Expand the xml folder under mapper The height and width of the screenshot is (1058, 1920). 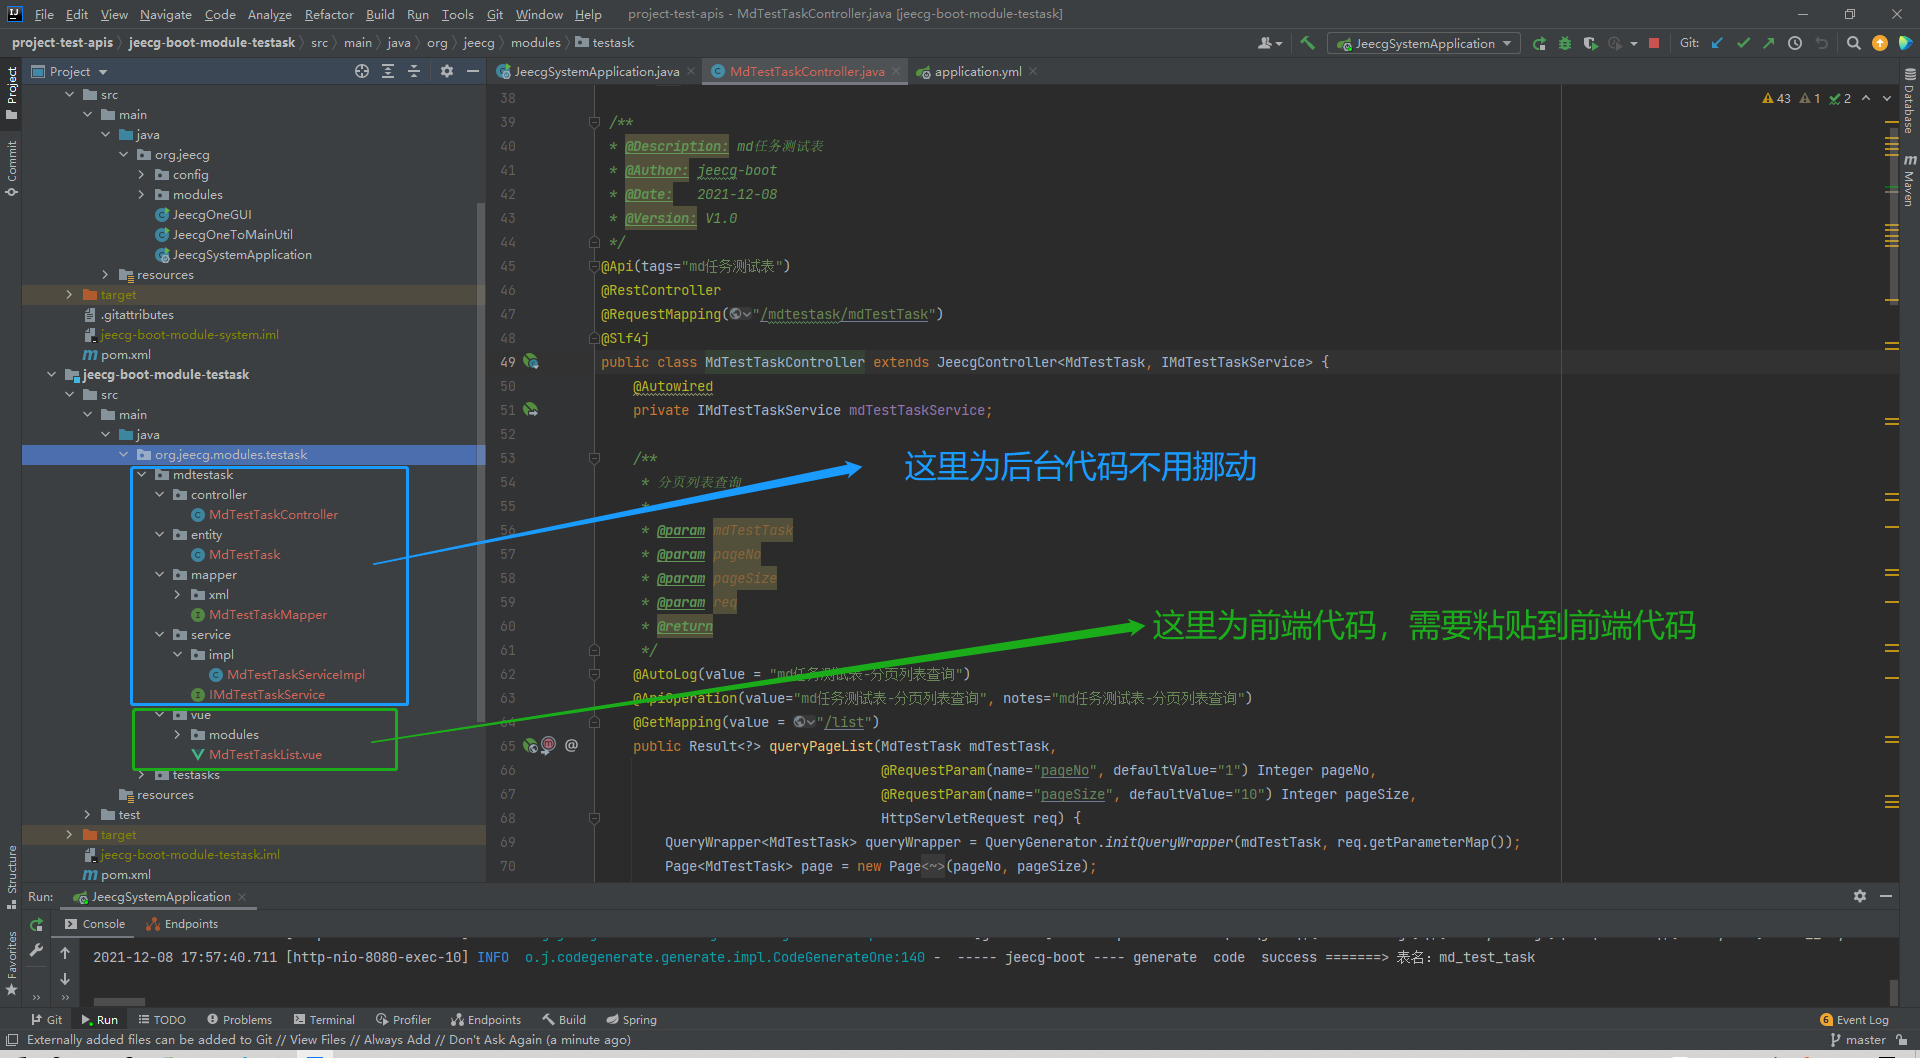pyautogui.click(x=177, y=594)
